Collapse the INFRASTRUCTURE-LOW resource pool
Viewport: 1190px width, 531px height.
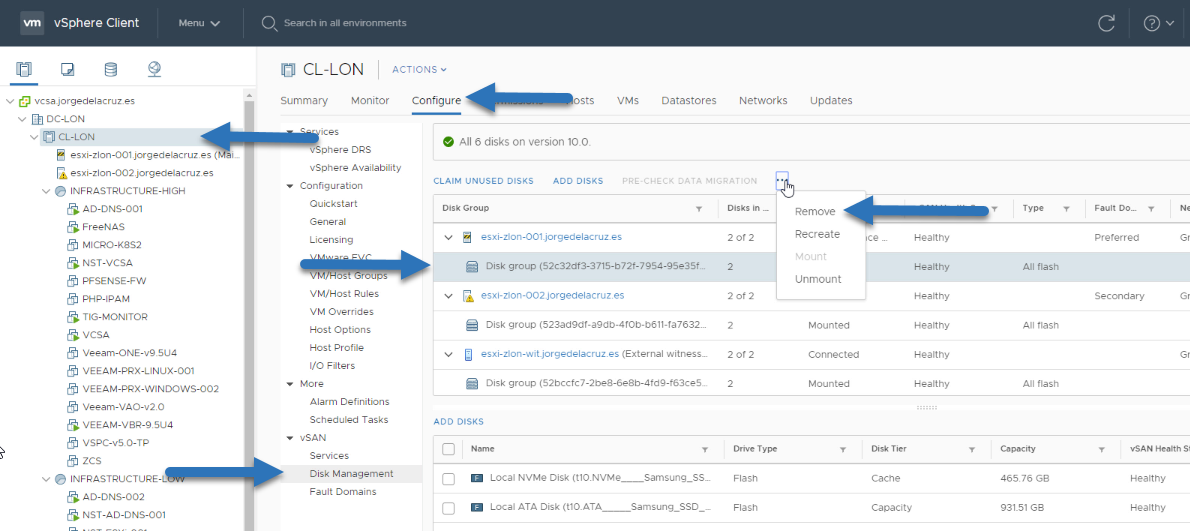46,479
